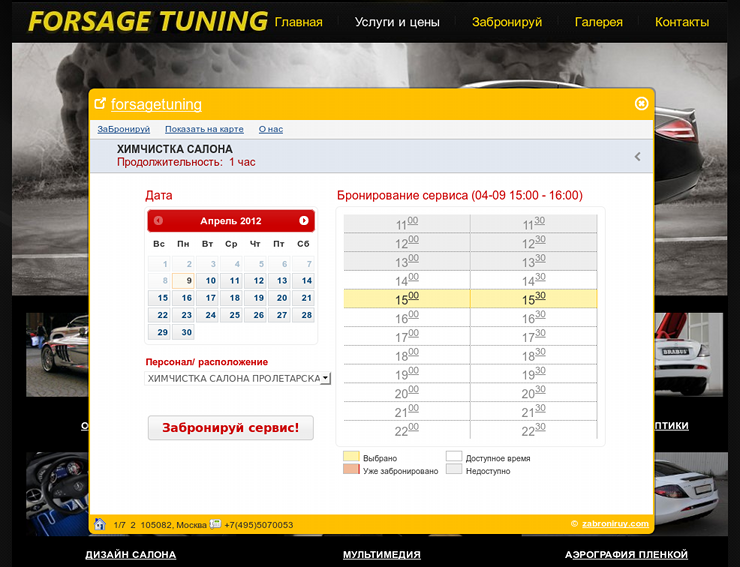This screenshot has height=567, width=740.
Task: Select April 10 in the calendar
Action: pos(207,280)
